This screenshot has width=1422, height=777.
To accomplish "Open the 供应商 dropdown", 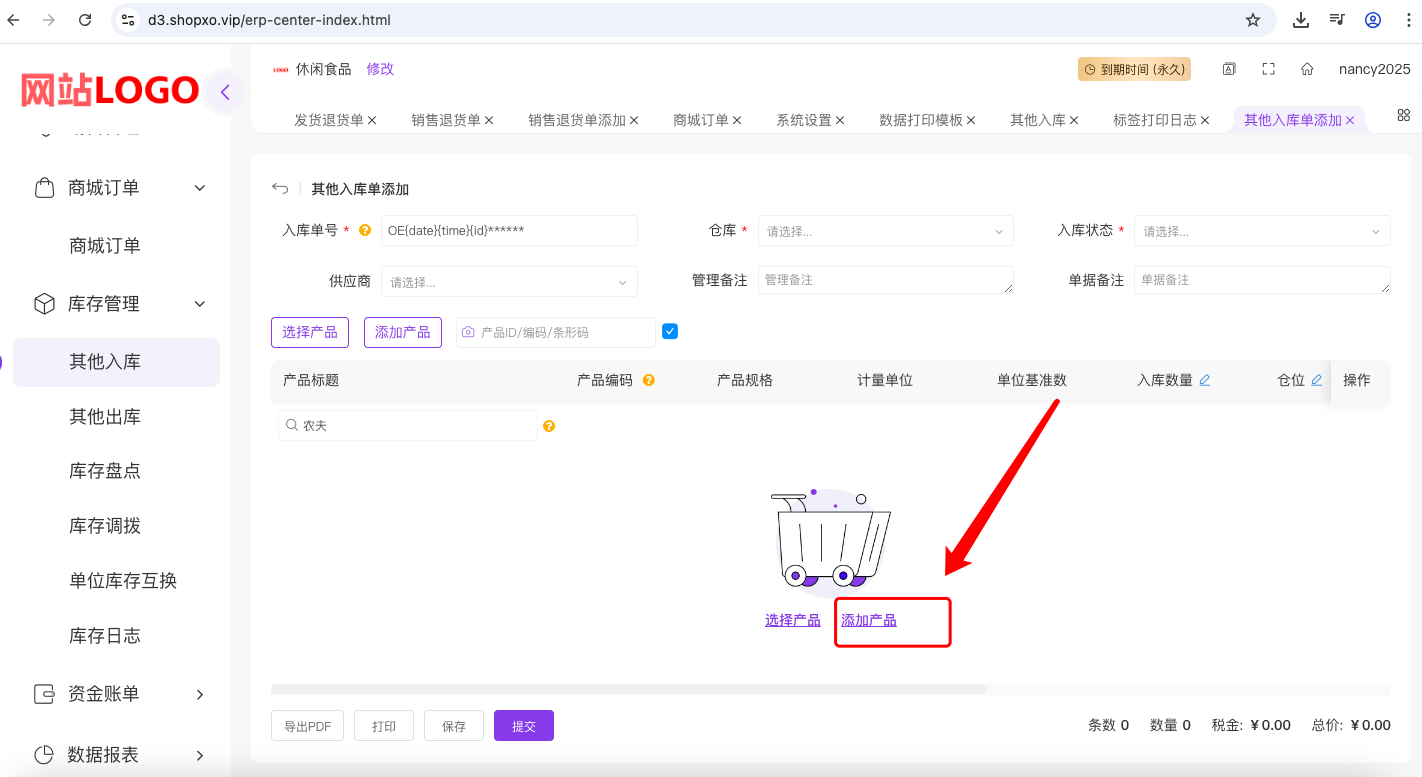I will pyautogui.click(x=510, y=282).
